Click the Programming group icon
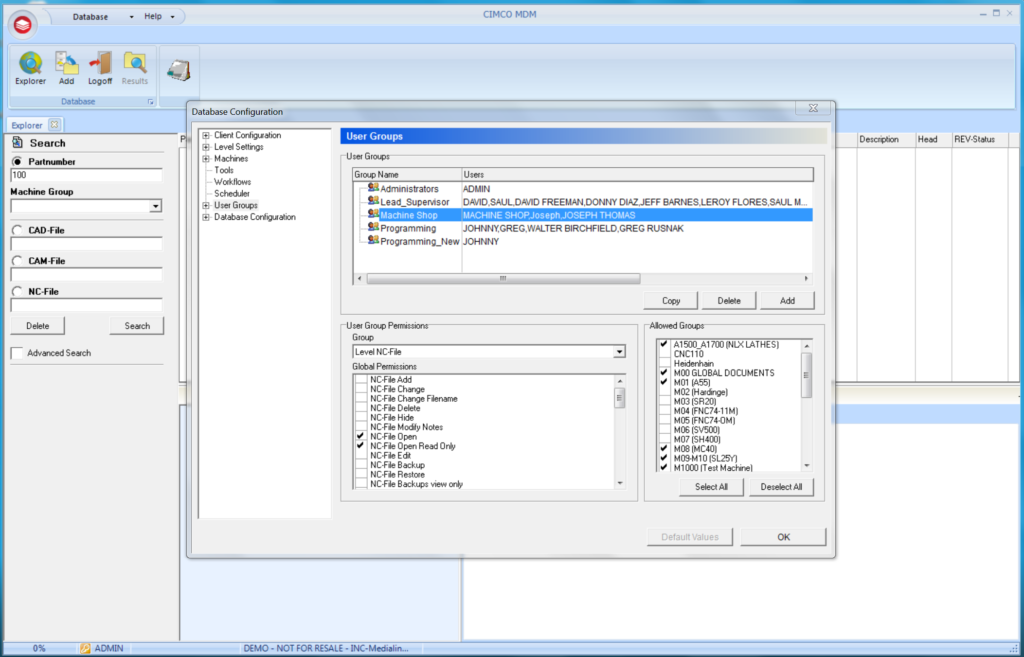The width and height of the screenshot is (1024, 657). point(373,227)
